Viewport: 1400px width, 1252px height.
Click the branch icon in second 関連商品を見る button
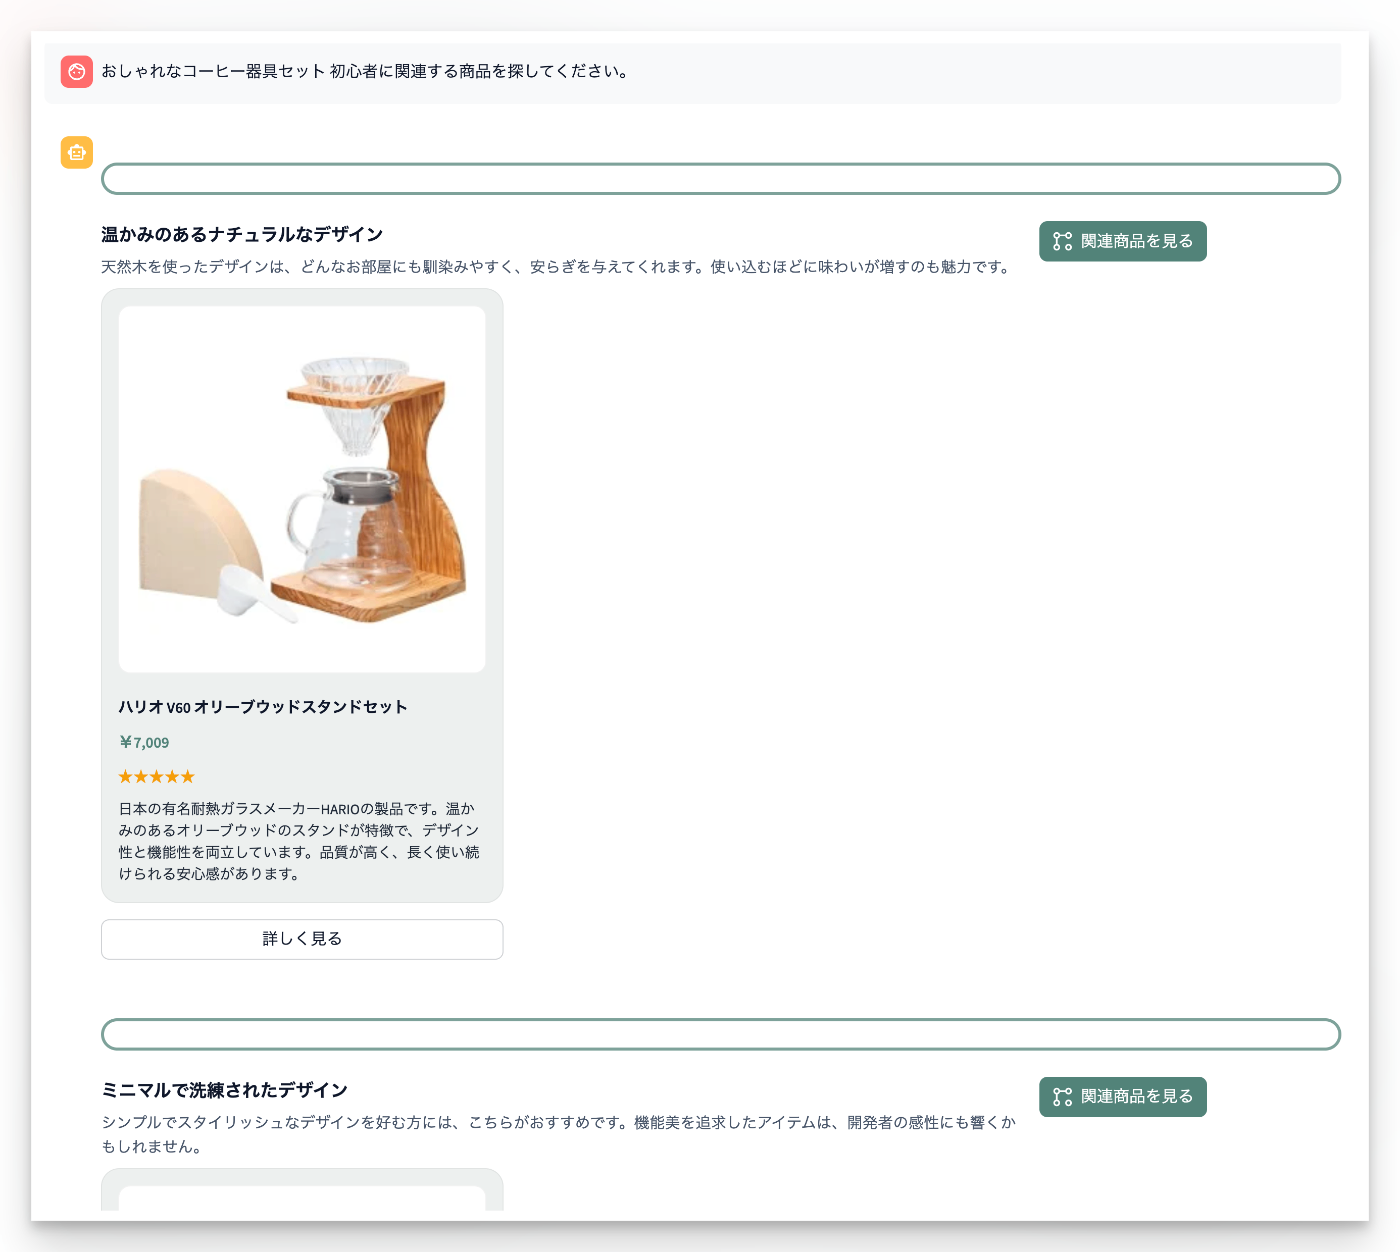pos(1063,1097)
